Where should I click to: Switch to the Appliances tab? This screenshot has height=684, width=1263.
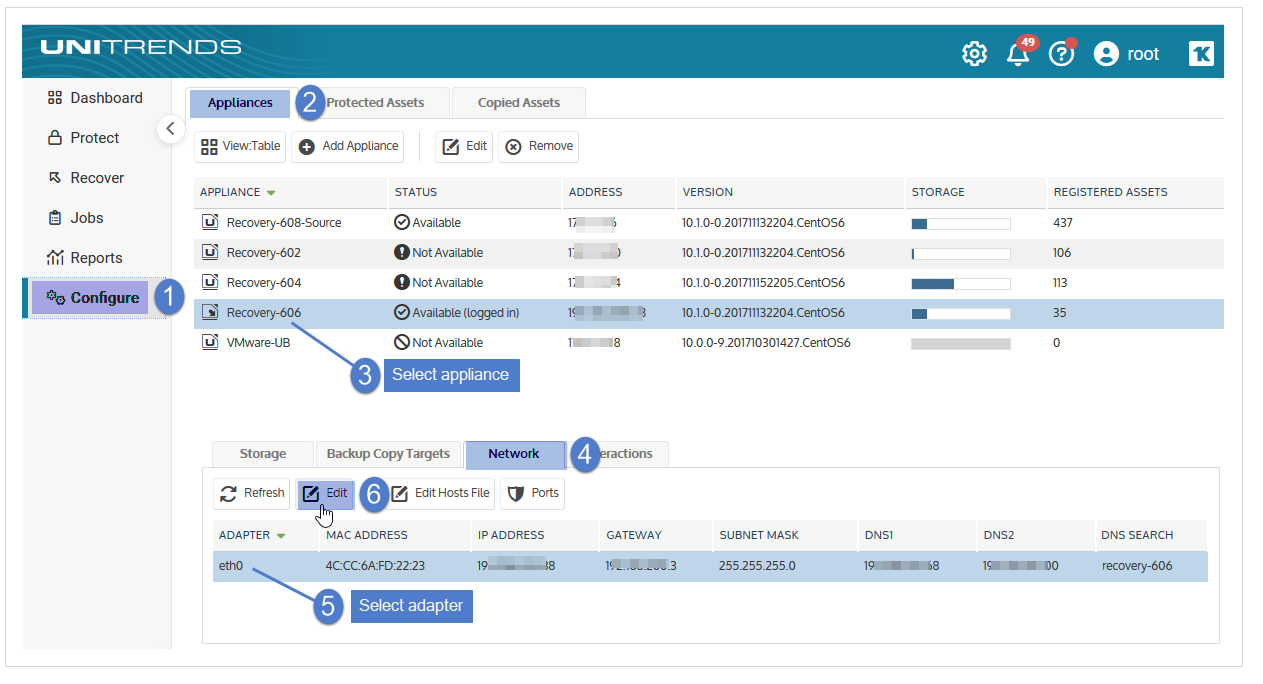click(x=240, y=103)
